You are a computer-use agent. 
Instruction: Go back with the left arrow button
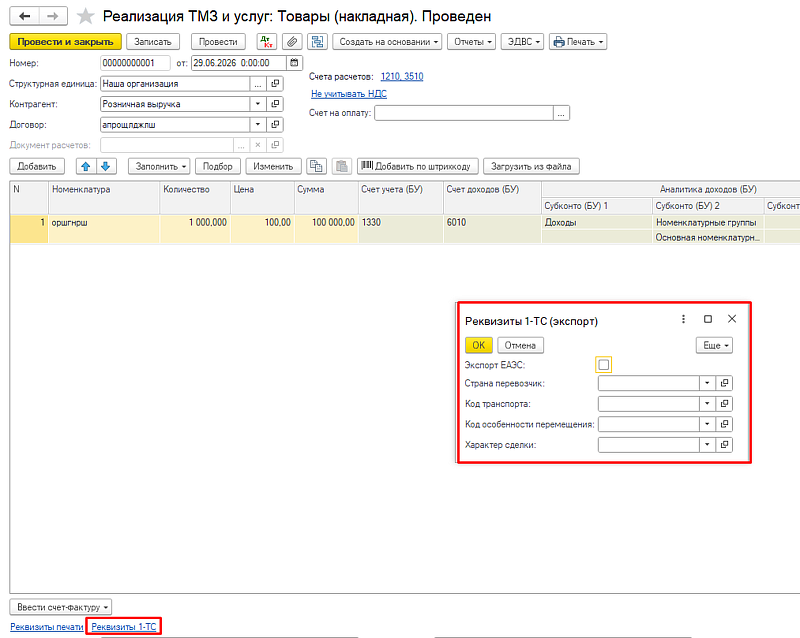pos(24,16)
